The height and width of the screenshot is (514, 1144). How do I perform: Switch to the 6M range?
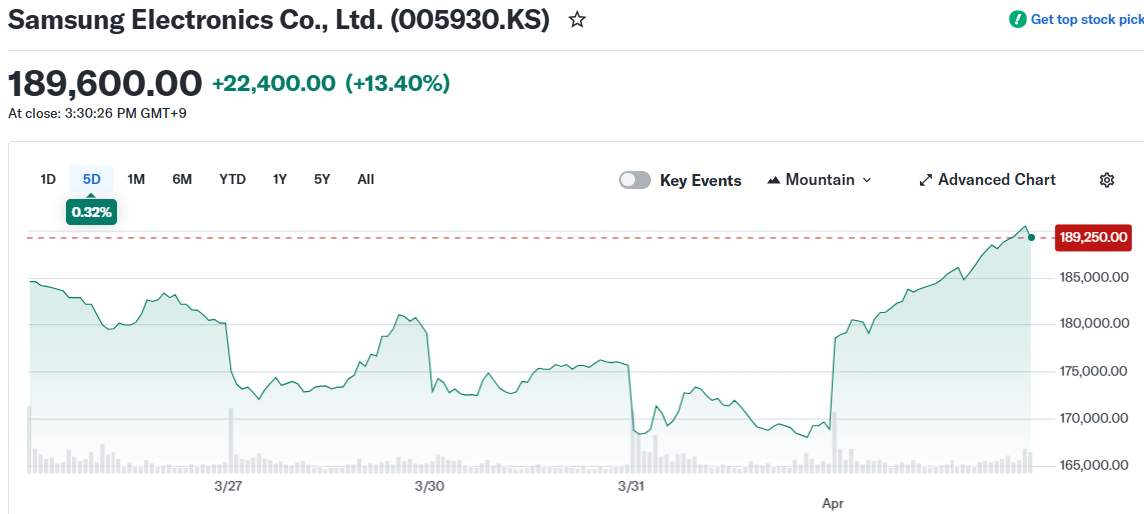pyautogui.click(x=182, y=179)
